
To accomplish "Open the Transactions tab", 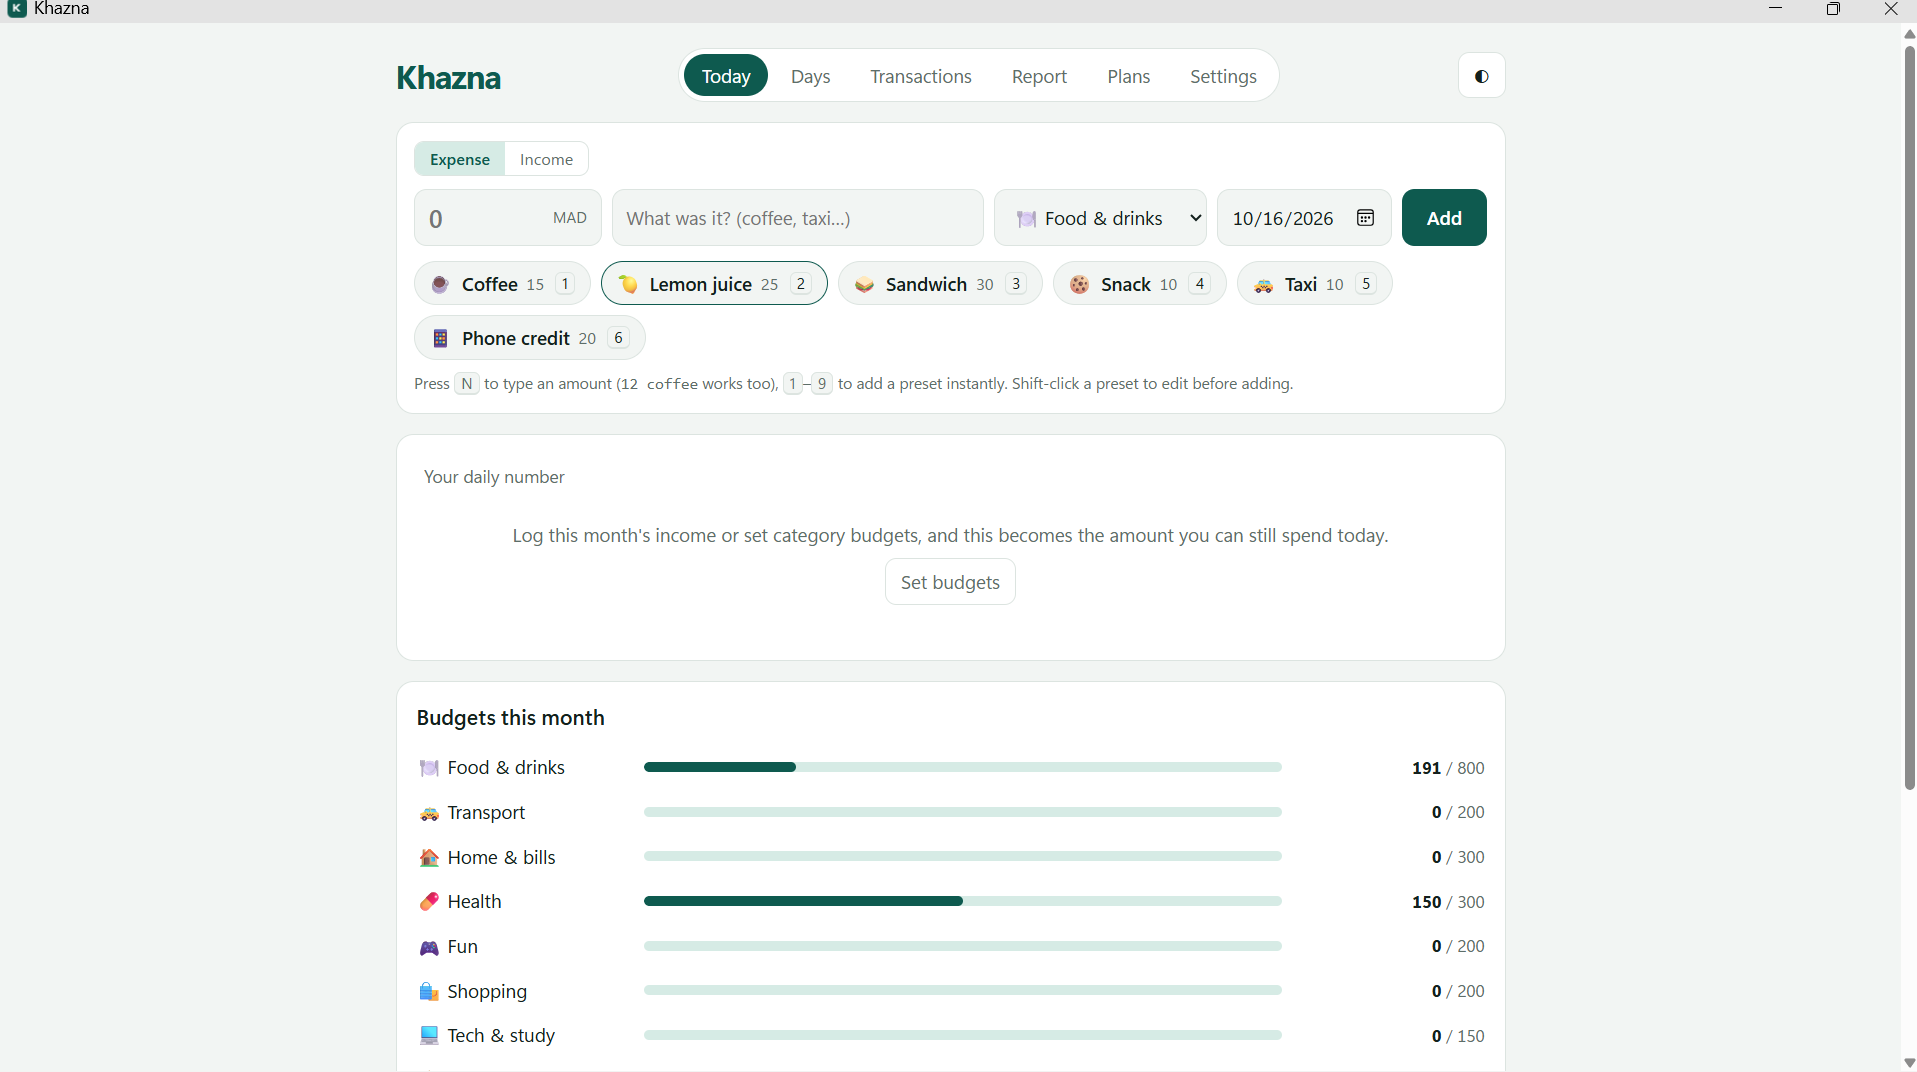I will [x=921, y=76].
